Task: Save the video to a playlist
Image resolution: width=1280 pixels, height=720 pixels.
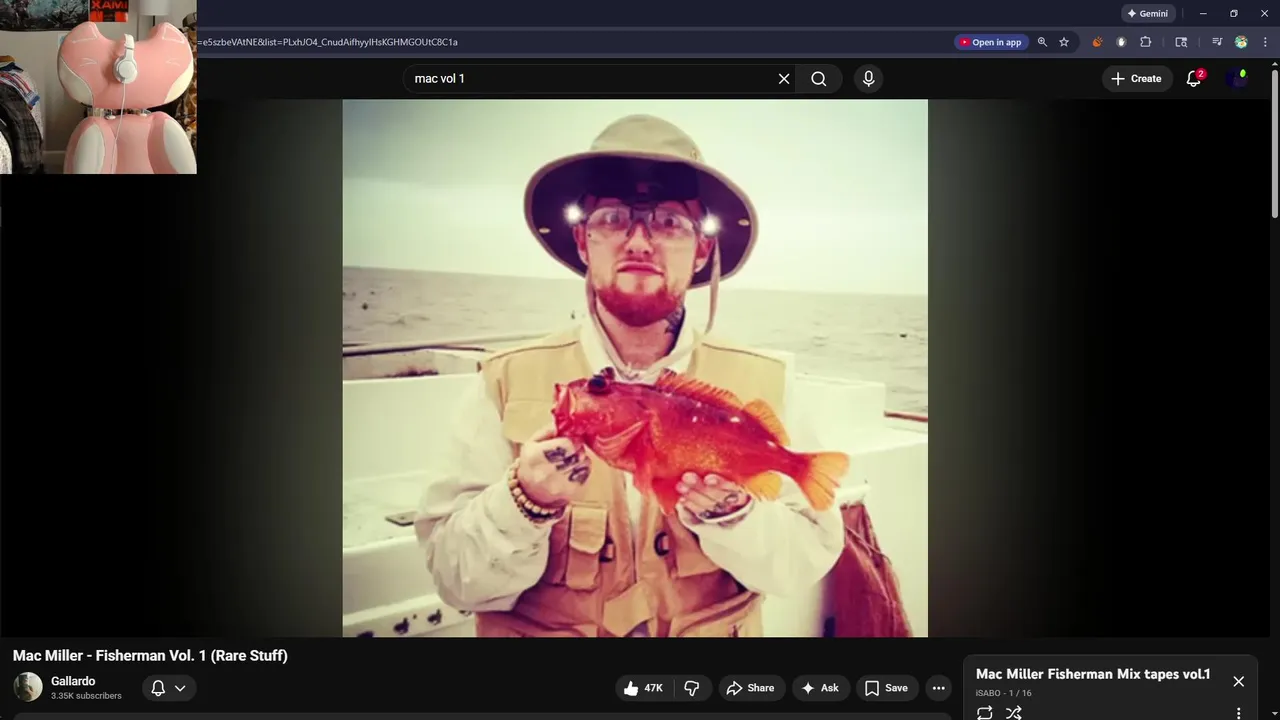Action: (x=887, y=688)
